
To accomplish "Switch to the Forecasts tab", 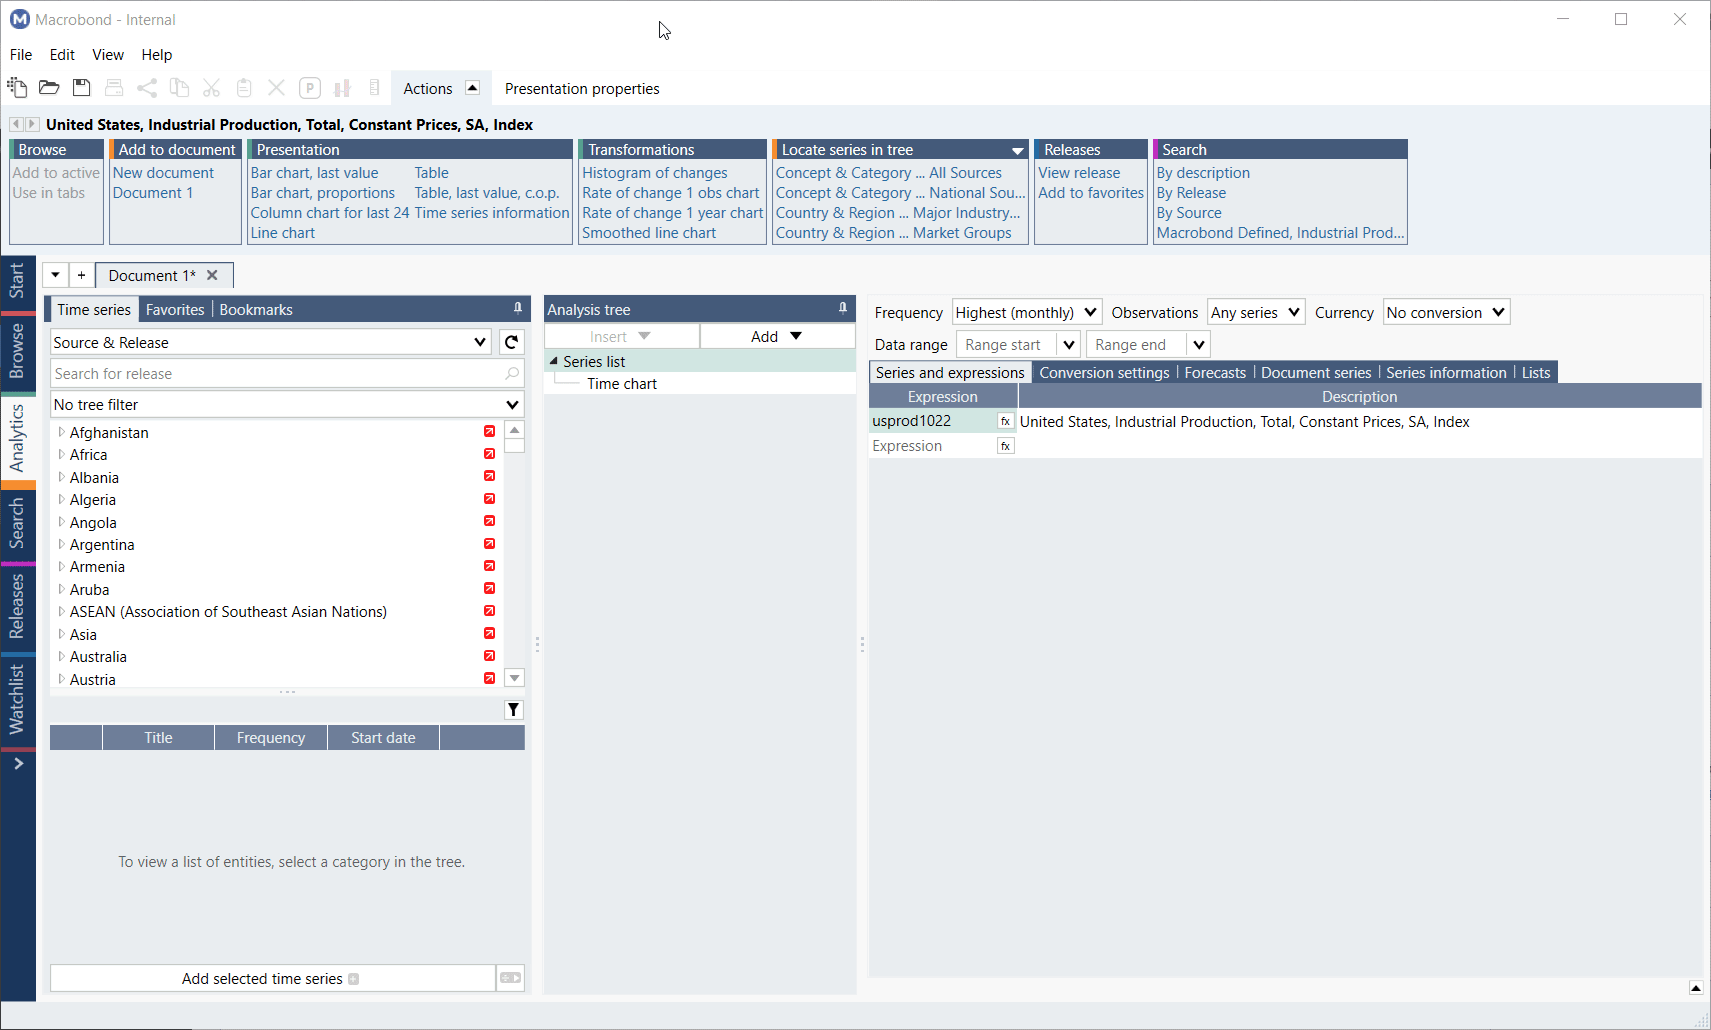I will click(x=1215, y=372).
